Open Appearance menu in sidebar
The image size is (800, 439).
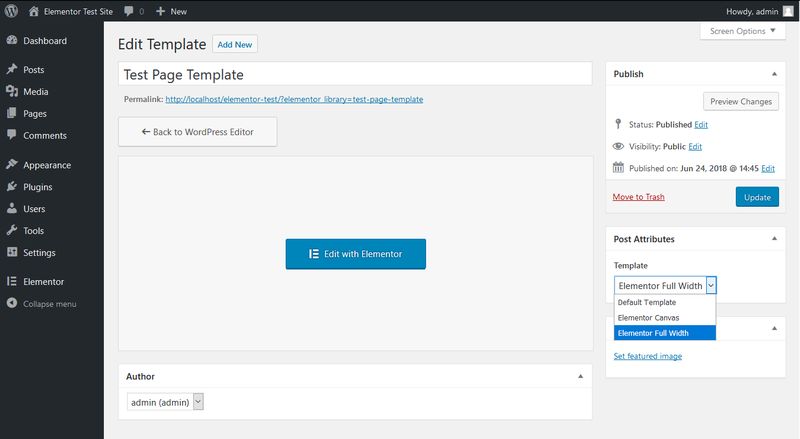pyautogui.click(x=47, y=165)
